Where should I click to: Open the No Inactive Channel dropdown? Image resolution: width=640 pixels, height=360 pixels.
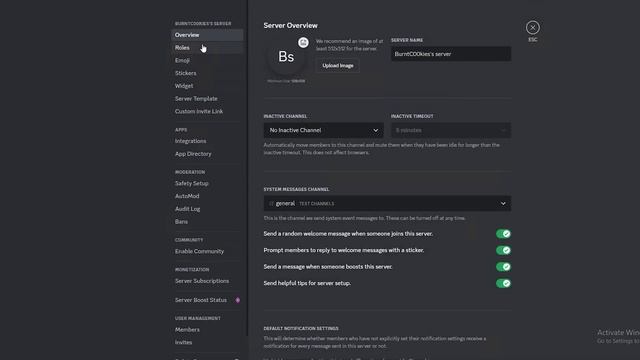[323, 130]
